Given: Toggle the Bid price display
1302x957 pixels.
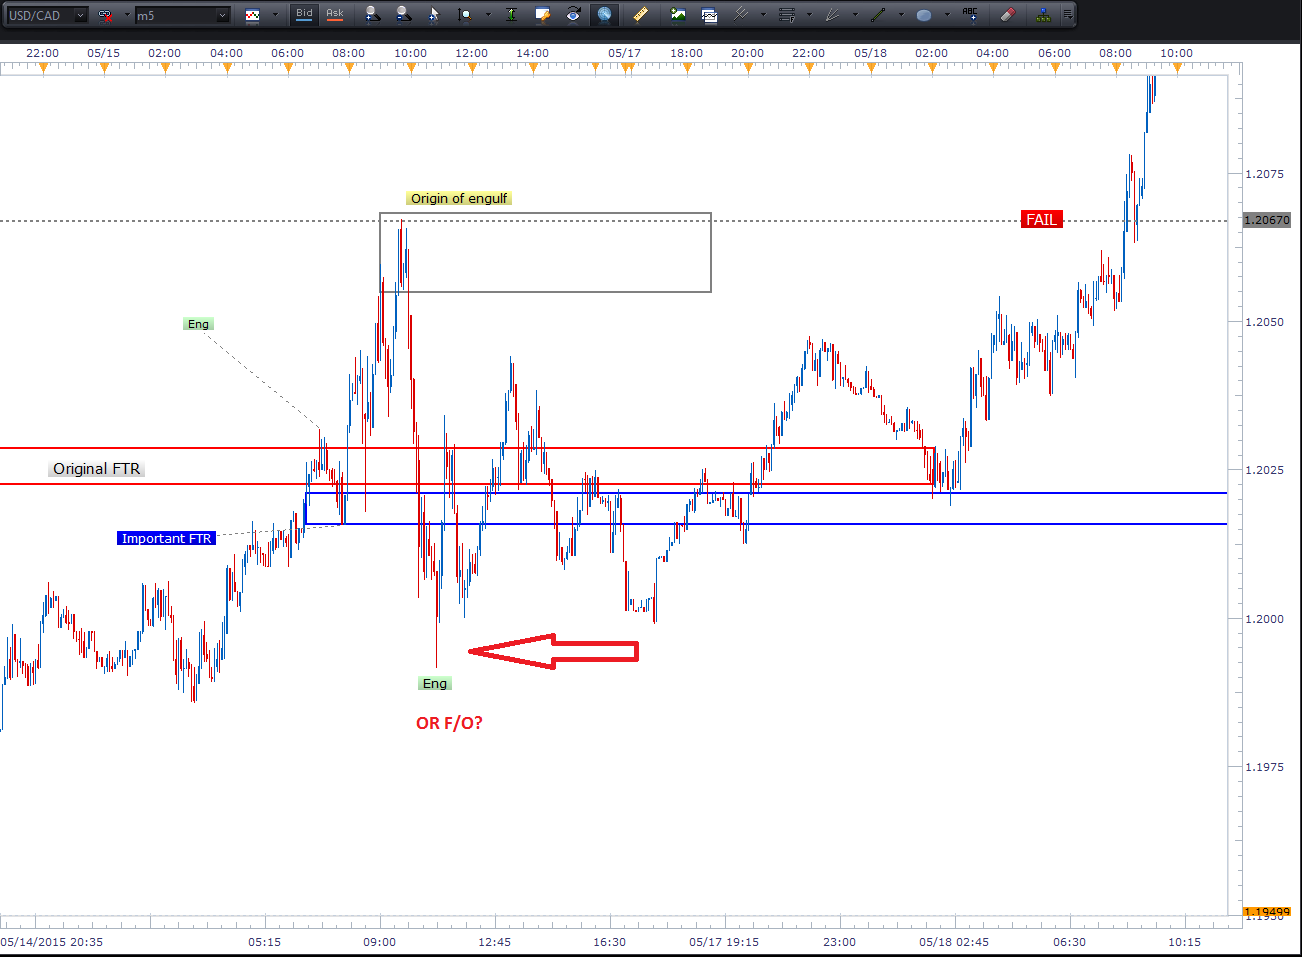Looking at the screenshot, I should point(304,14).
